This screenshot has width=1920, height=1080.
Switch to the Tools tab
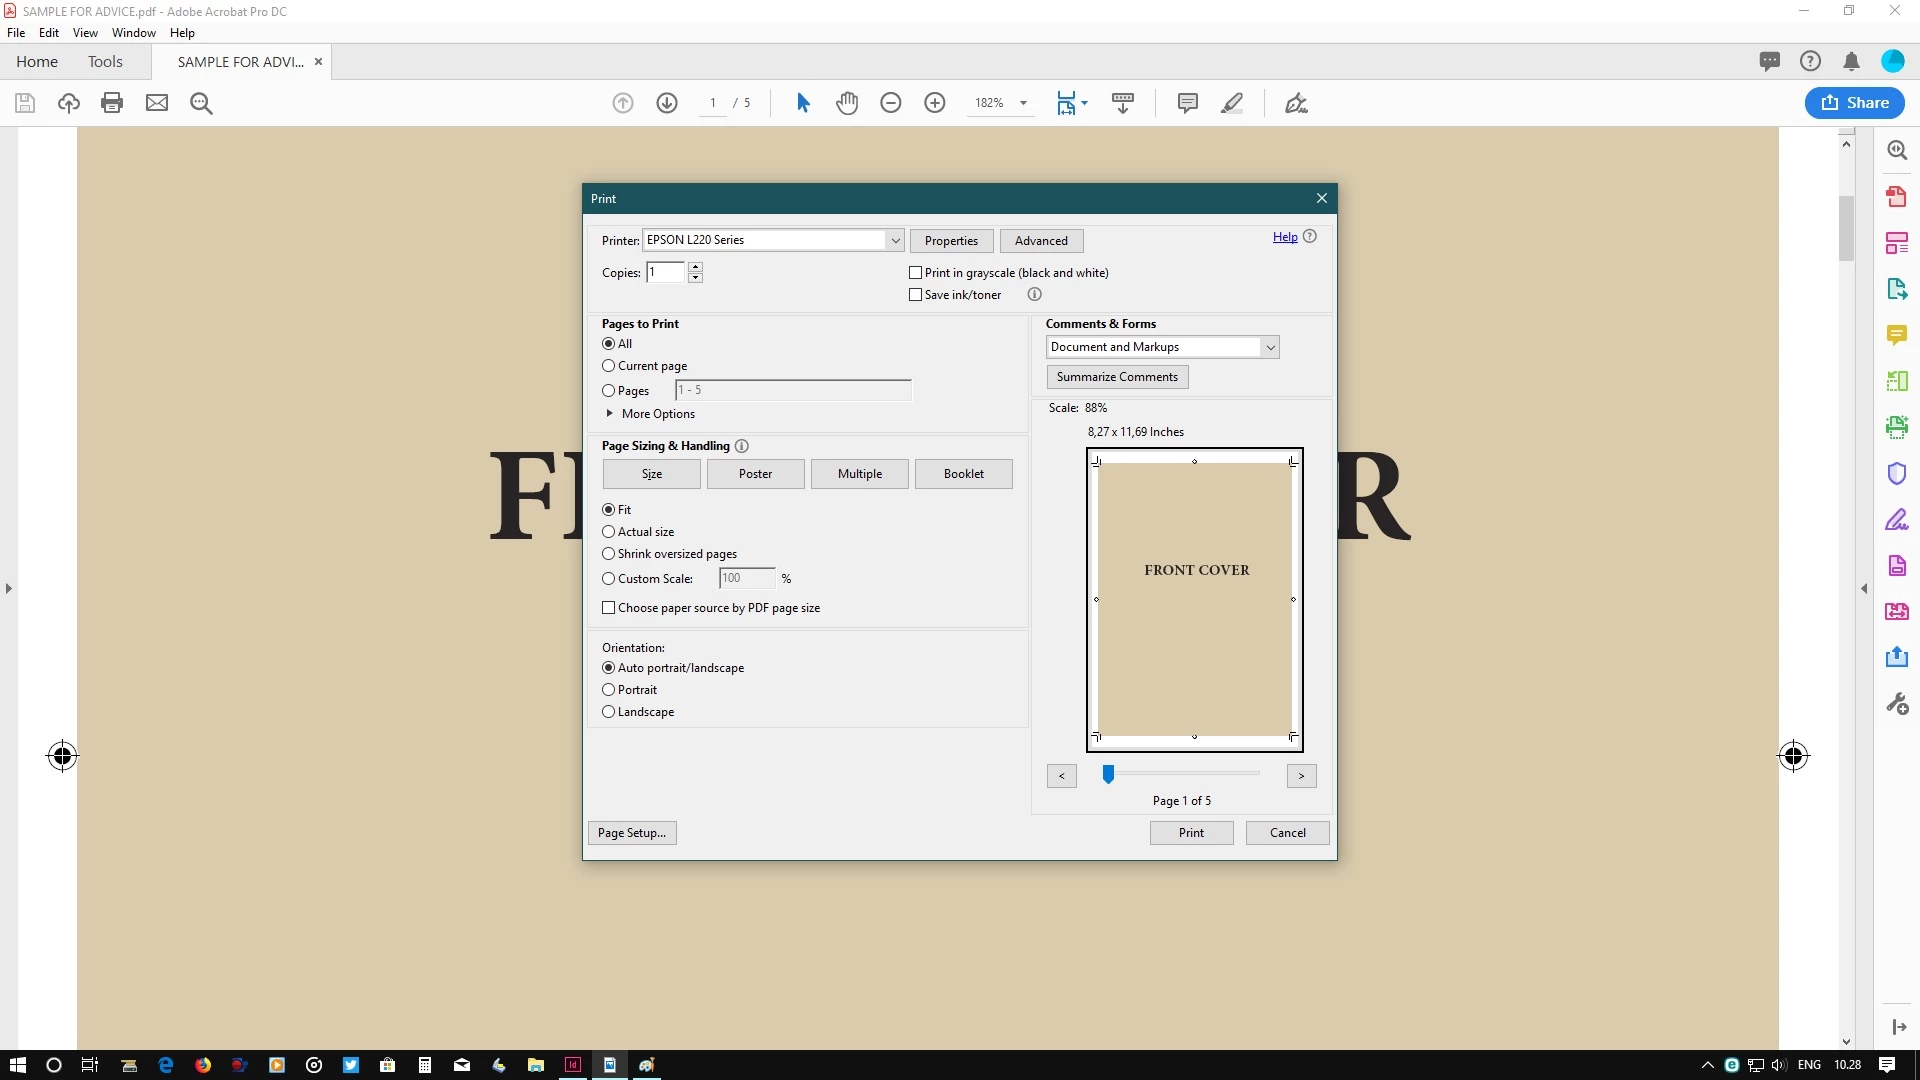(105, 62)
